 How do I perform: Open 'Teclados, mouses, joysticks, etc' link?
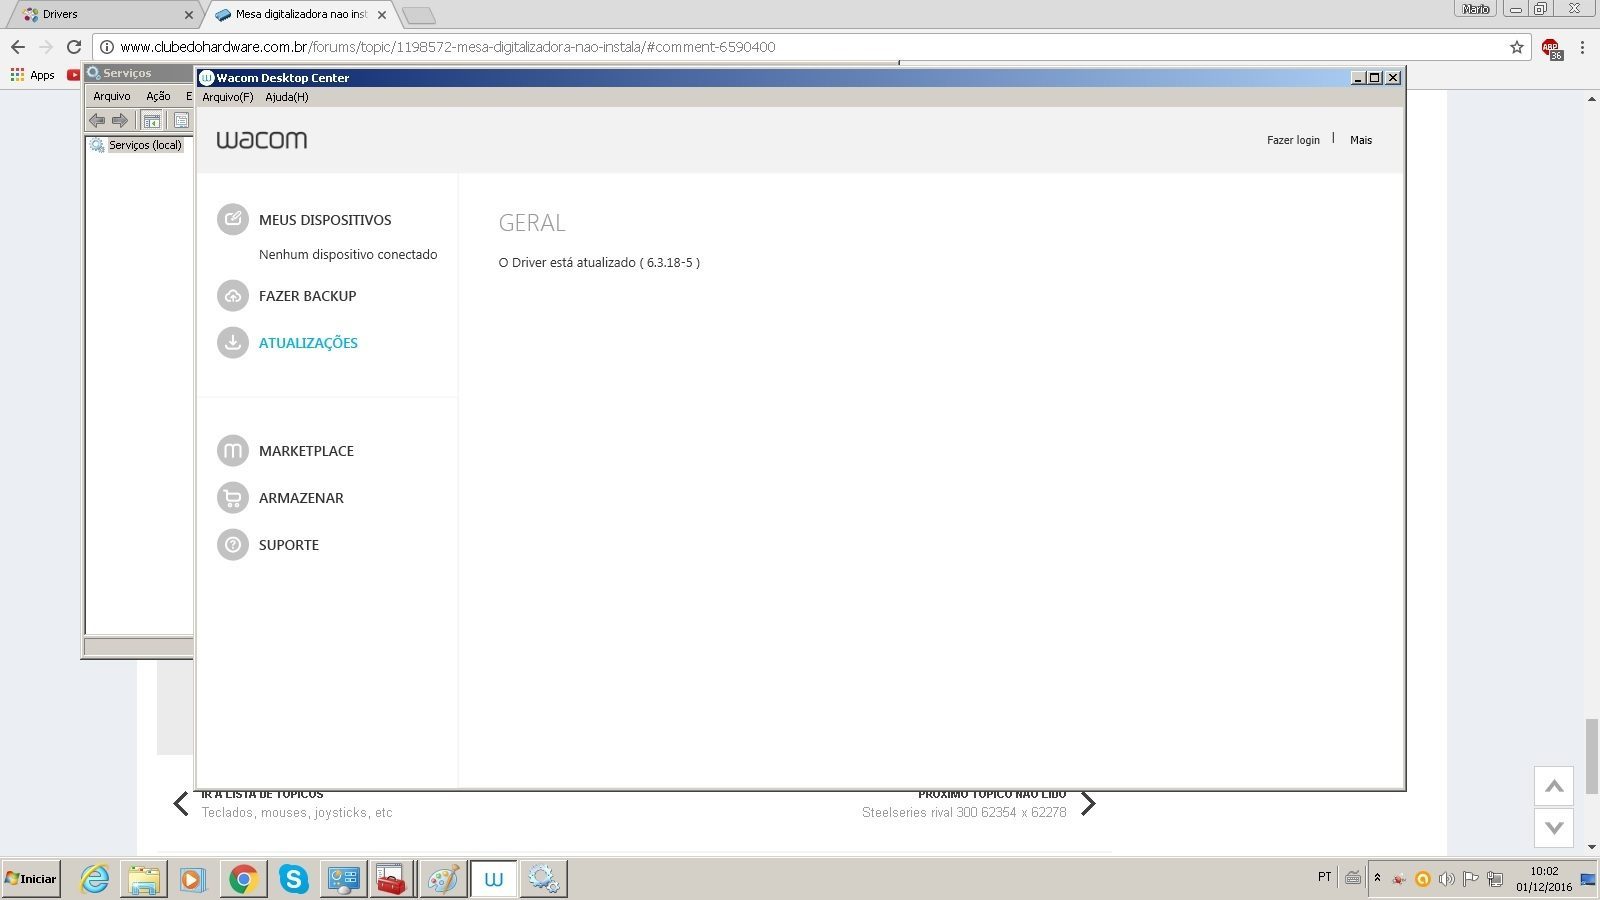click(297, 813)
